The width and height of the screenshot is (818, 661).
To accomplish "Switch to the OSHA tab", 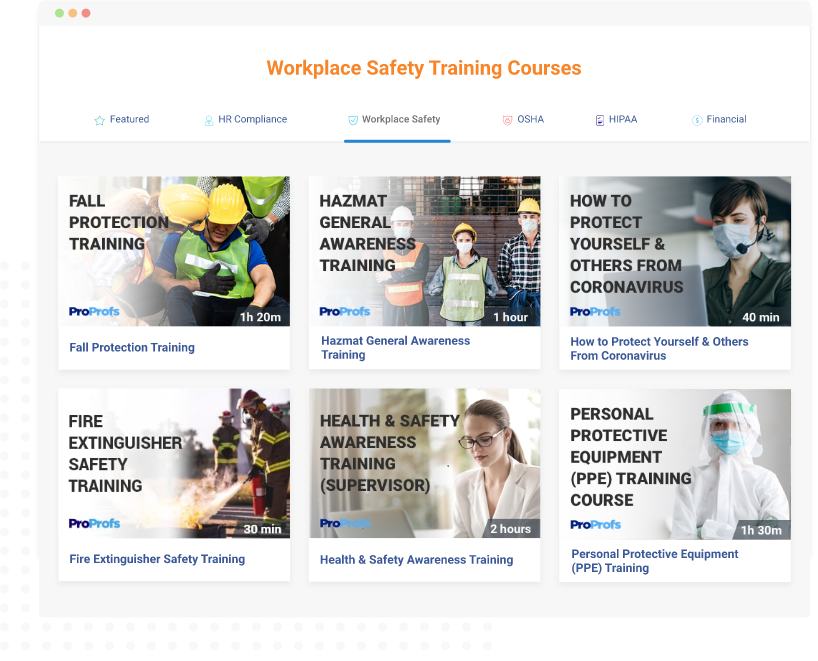I will point(521,119).
